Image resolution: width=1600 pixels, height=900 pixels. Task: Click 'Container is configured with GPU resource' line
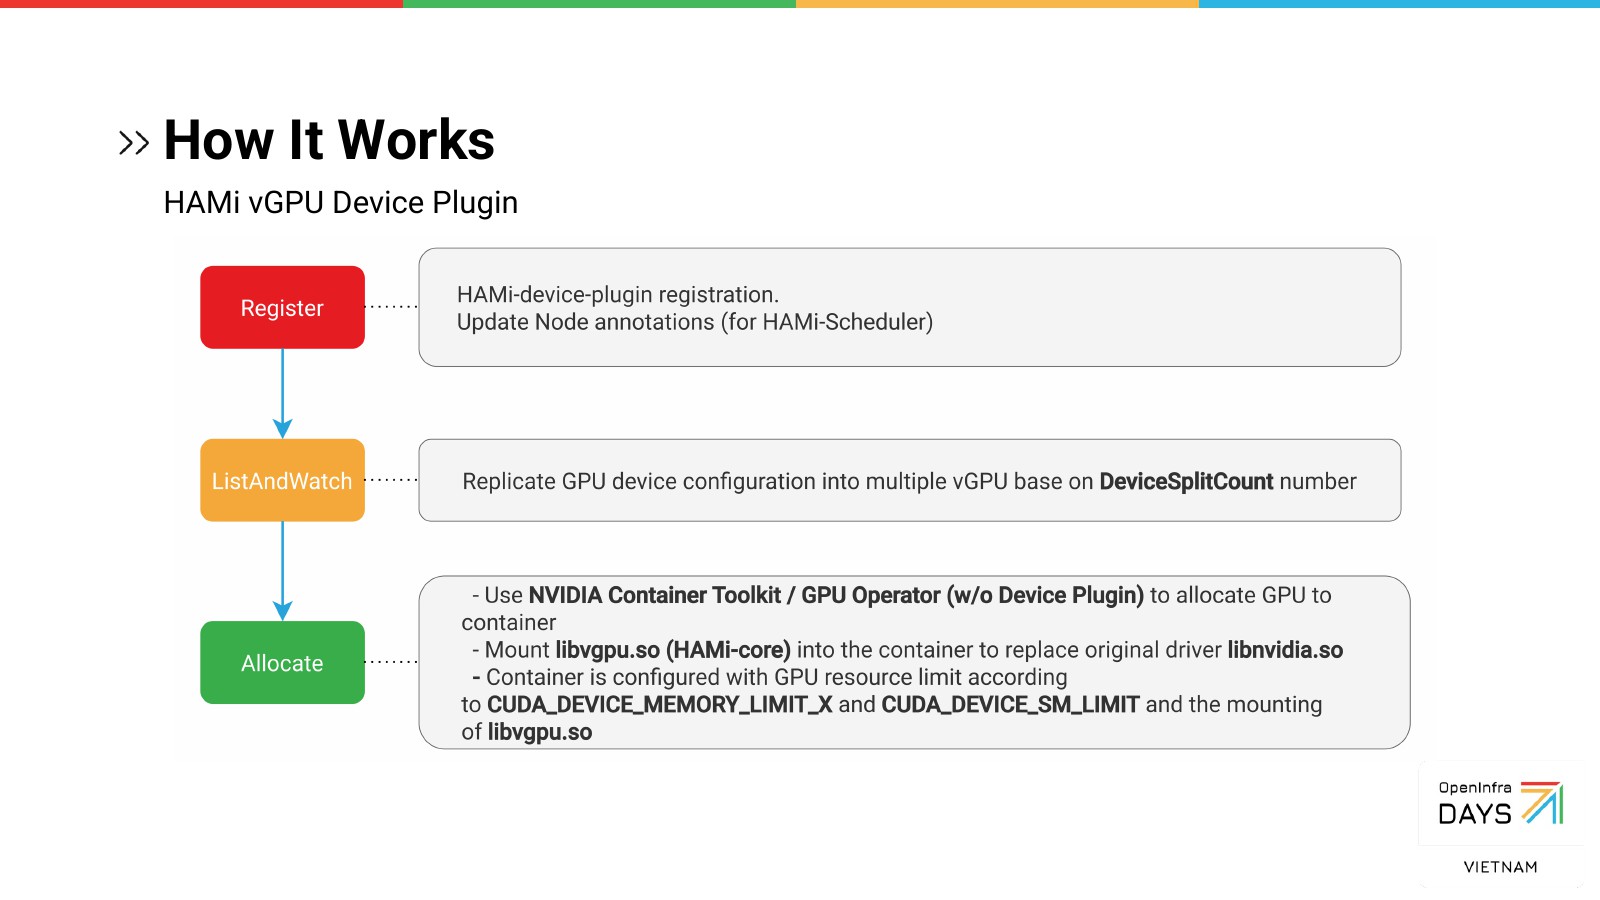click(x=770, y=677)
